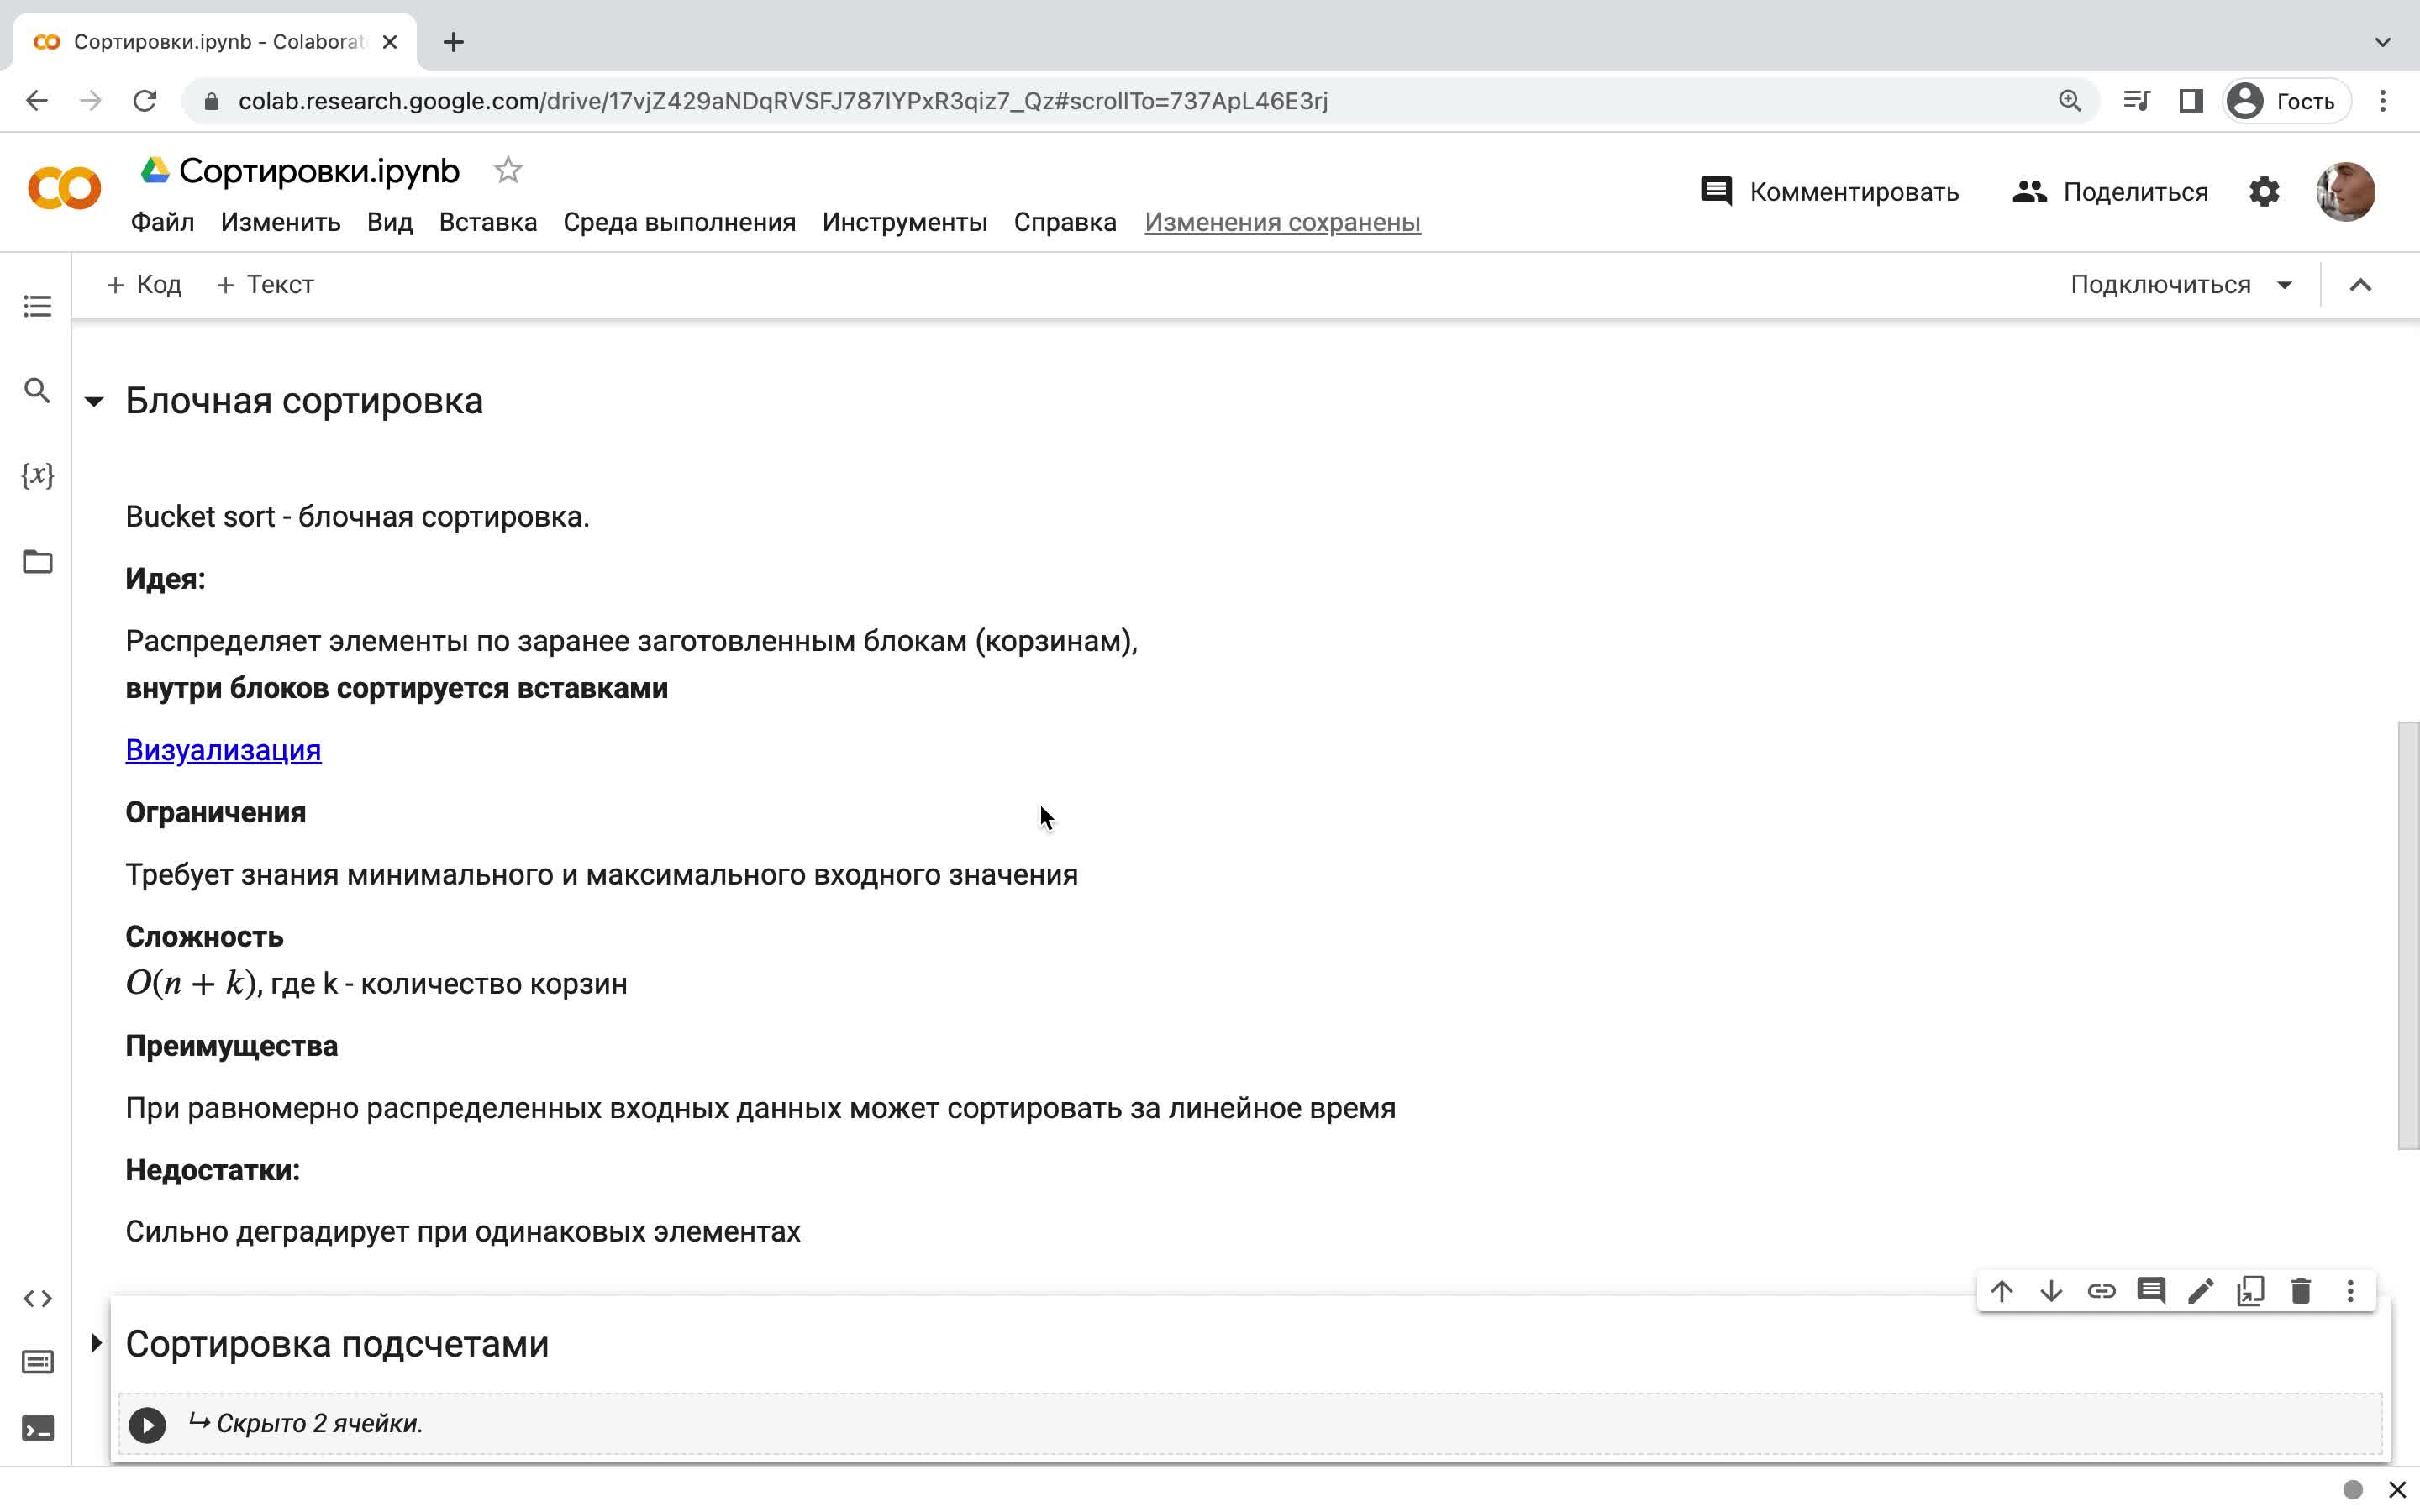The width and height of the screenshot is (2420, 1512).
Task: Open the Гость profile button
Action: pyautogui.click(x=2286, y=101)
